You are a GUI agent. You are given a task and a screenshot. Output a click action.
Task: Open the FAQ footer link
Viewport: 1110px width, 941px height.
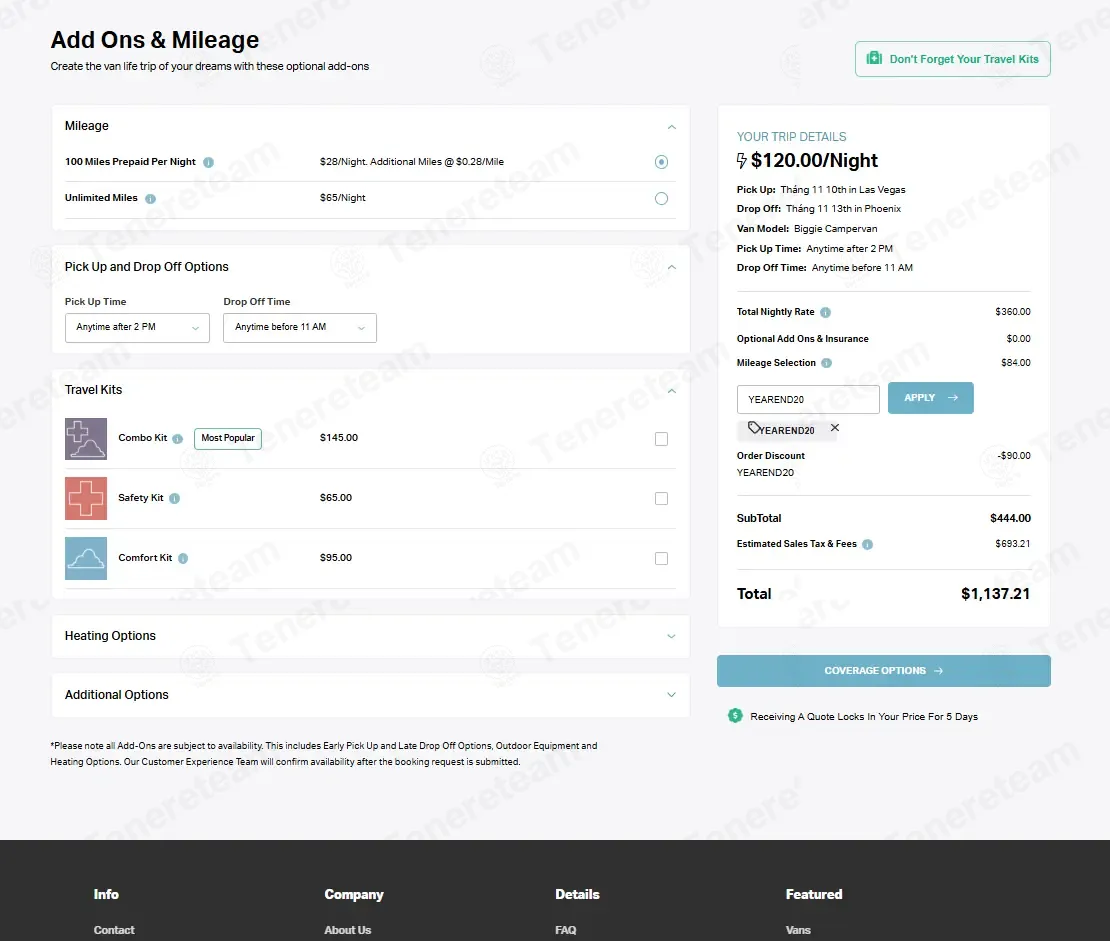[566, 930]
